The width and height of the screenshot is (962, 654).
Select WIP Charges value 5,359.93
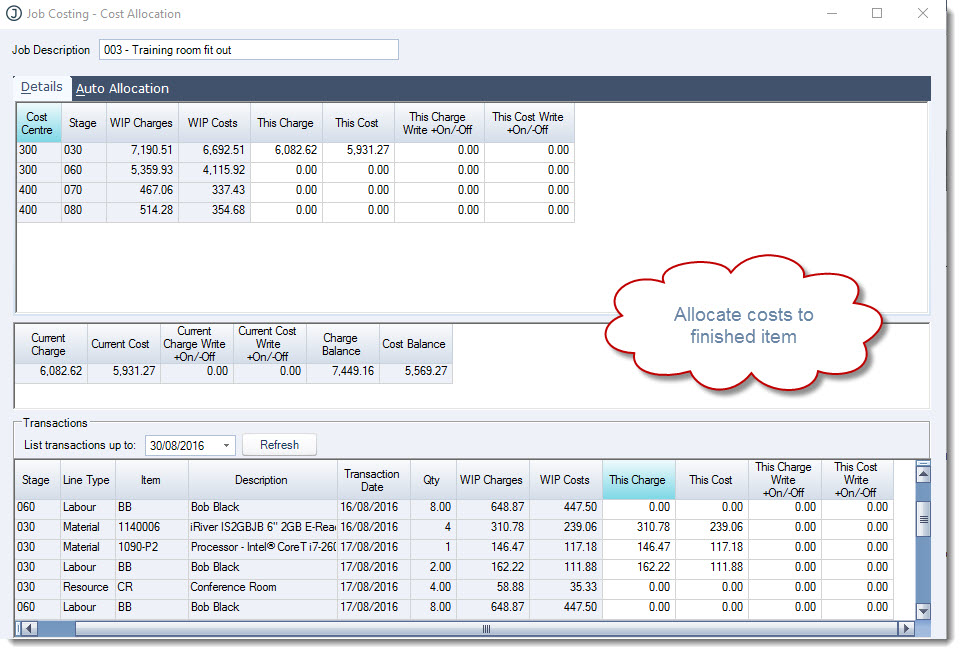pos(142,170)
